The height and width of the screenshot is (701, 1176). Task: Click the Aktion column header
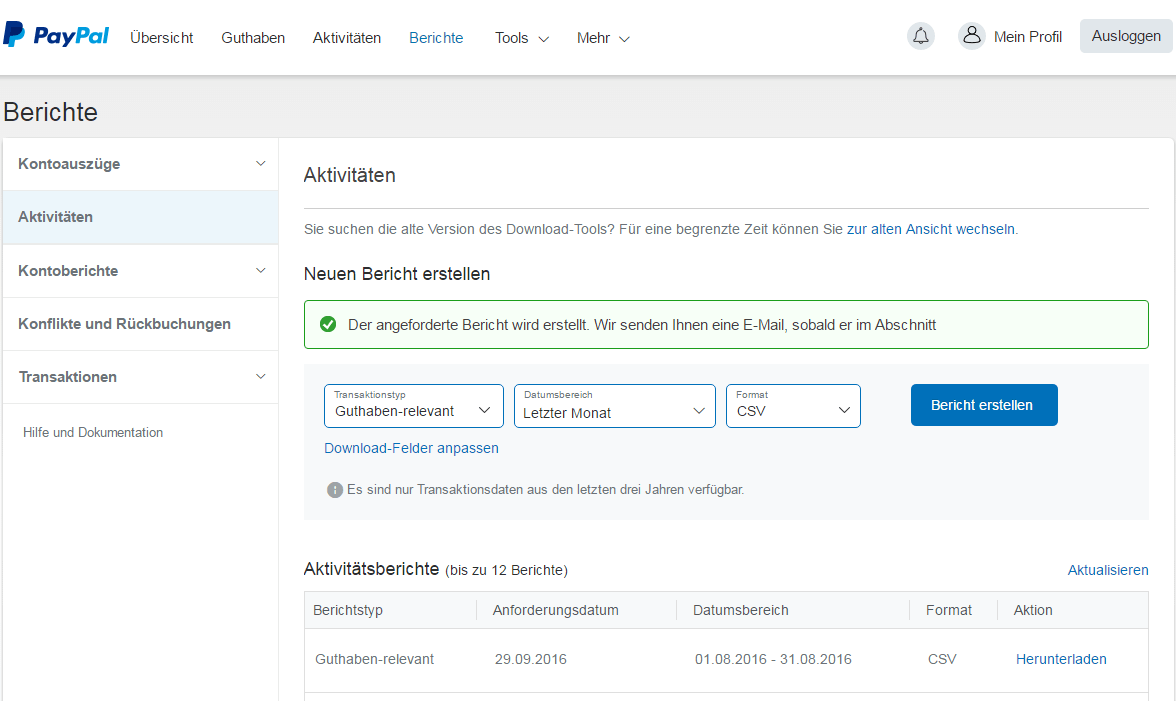1033,610
